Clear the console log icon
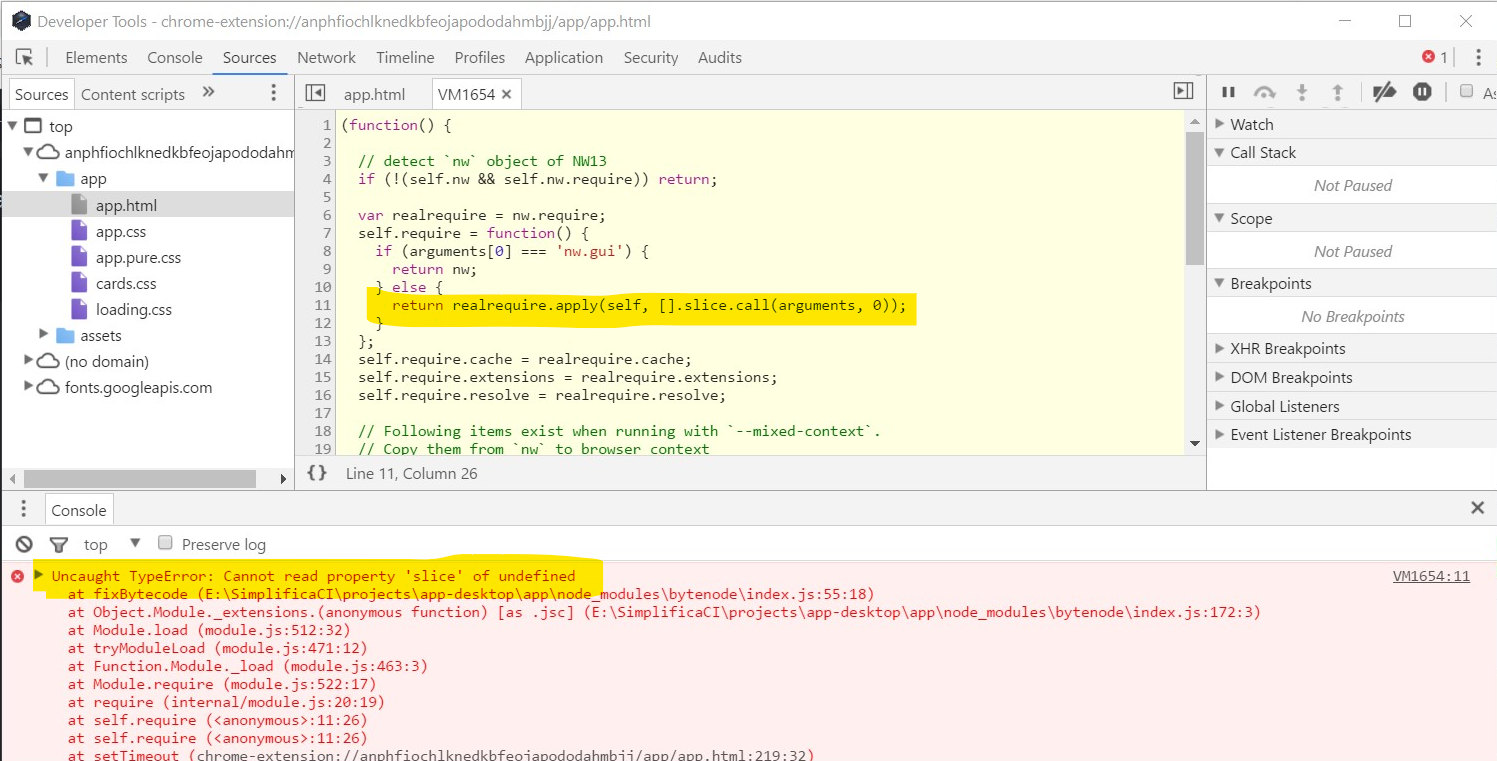 pyautogui.click(x=24, y=544)
